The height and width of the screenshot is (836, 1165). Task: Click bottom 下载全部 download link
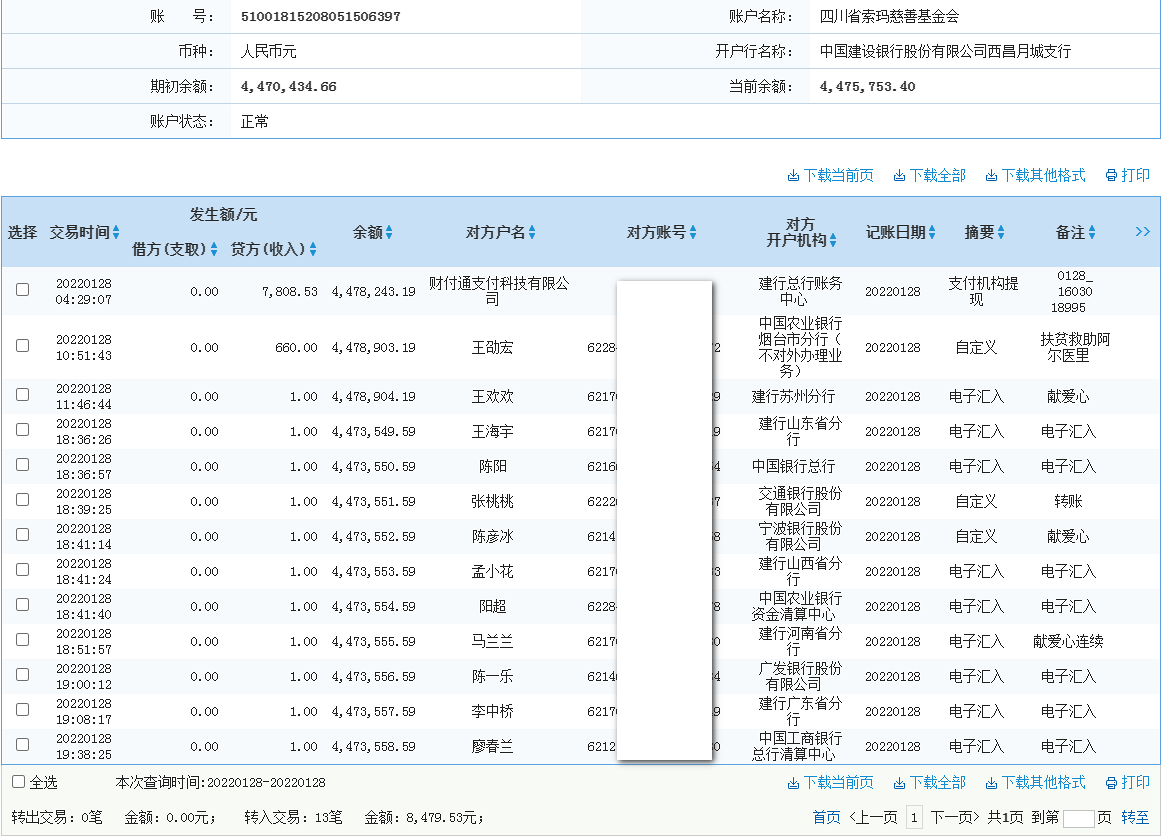[x=929, y=782]
